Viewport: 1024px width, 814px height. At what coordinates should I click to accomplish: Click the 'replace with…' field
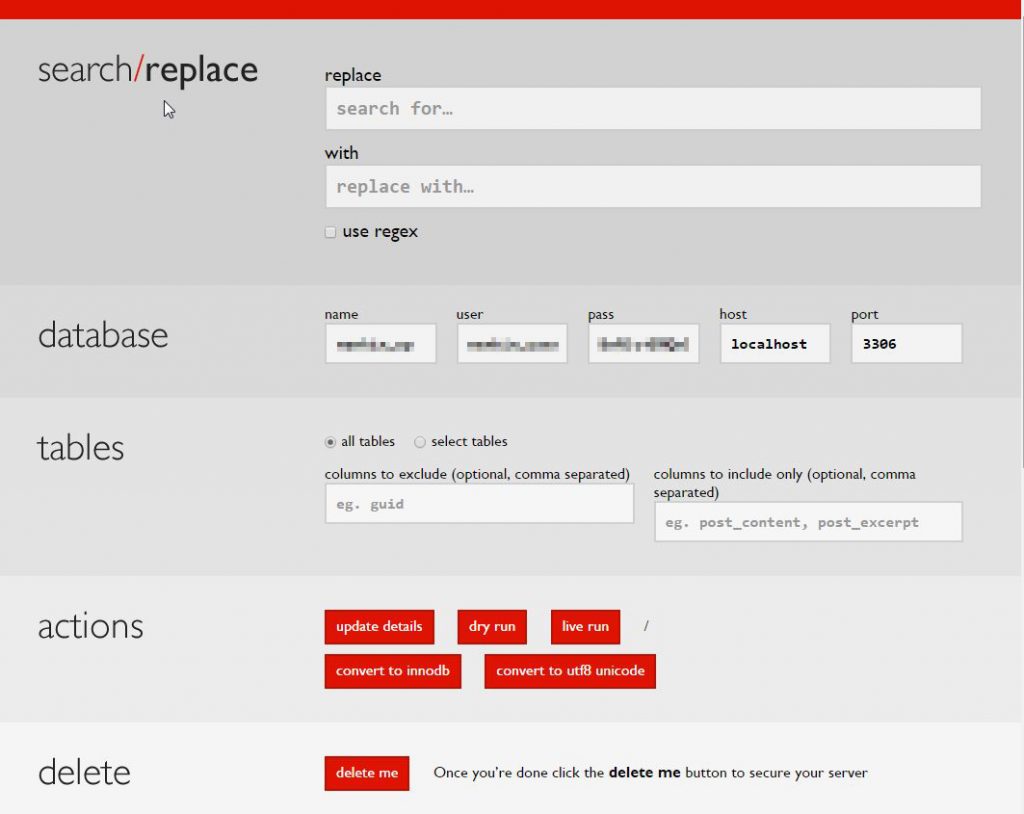(x=653, y=187)
